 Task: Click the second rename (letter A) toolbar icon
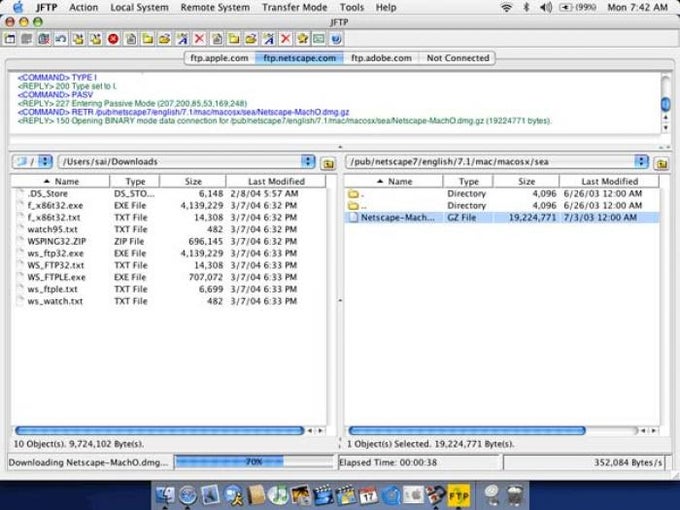point(268,39)
